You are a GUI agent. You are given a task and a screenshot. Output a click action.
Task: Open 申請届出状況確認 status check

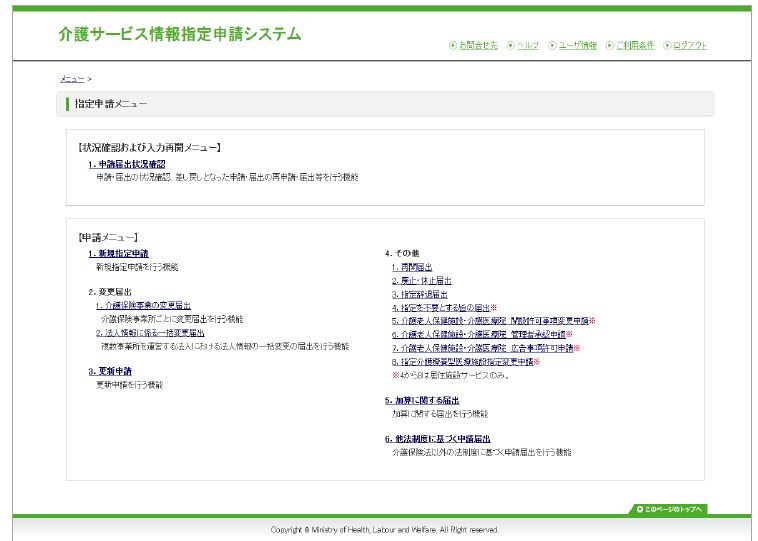126,163
